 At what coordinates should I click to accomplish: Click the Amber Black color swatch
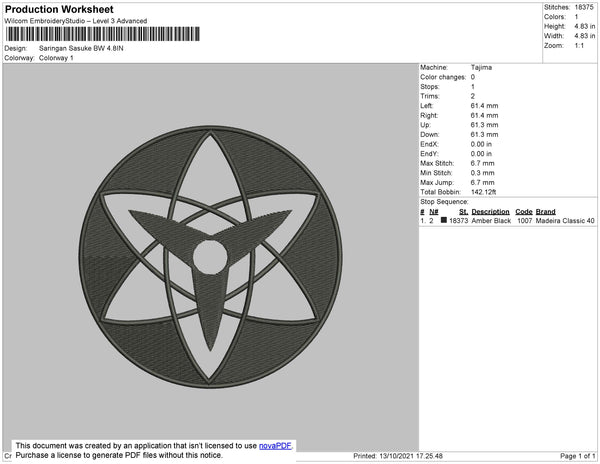[443, 220]
